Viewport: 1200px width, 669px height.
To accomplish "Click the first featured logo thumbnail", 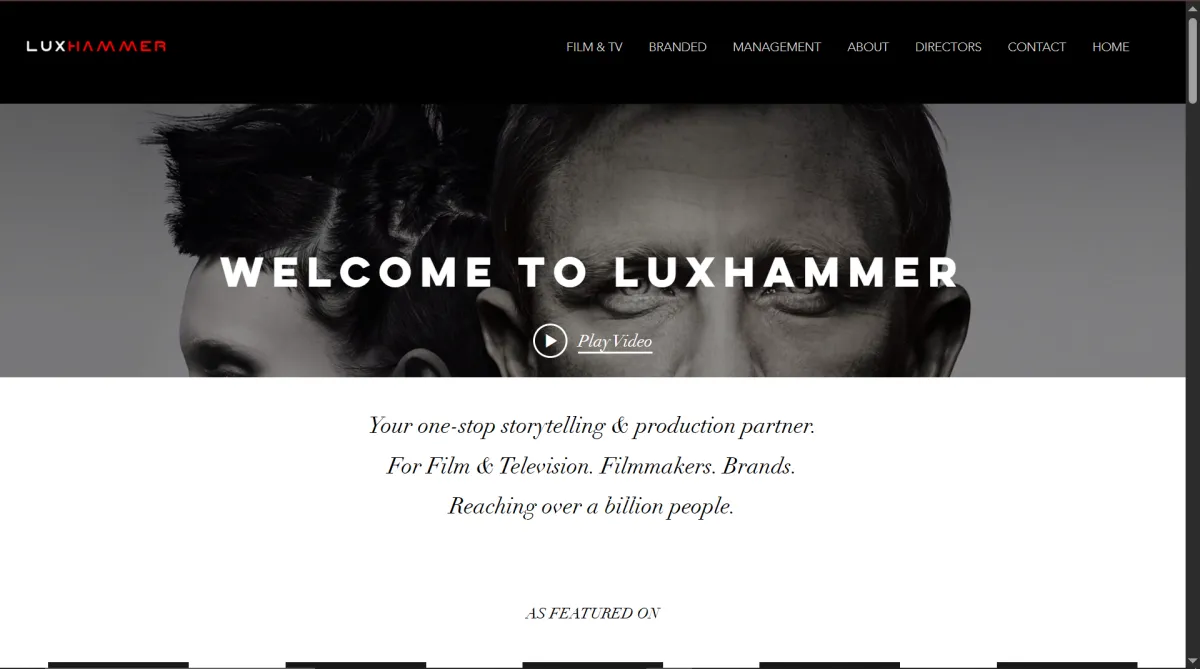I will tap(118, 665).
